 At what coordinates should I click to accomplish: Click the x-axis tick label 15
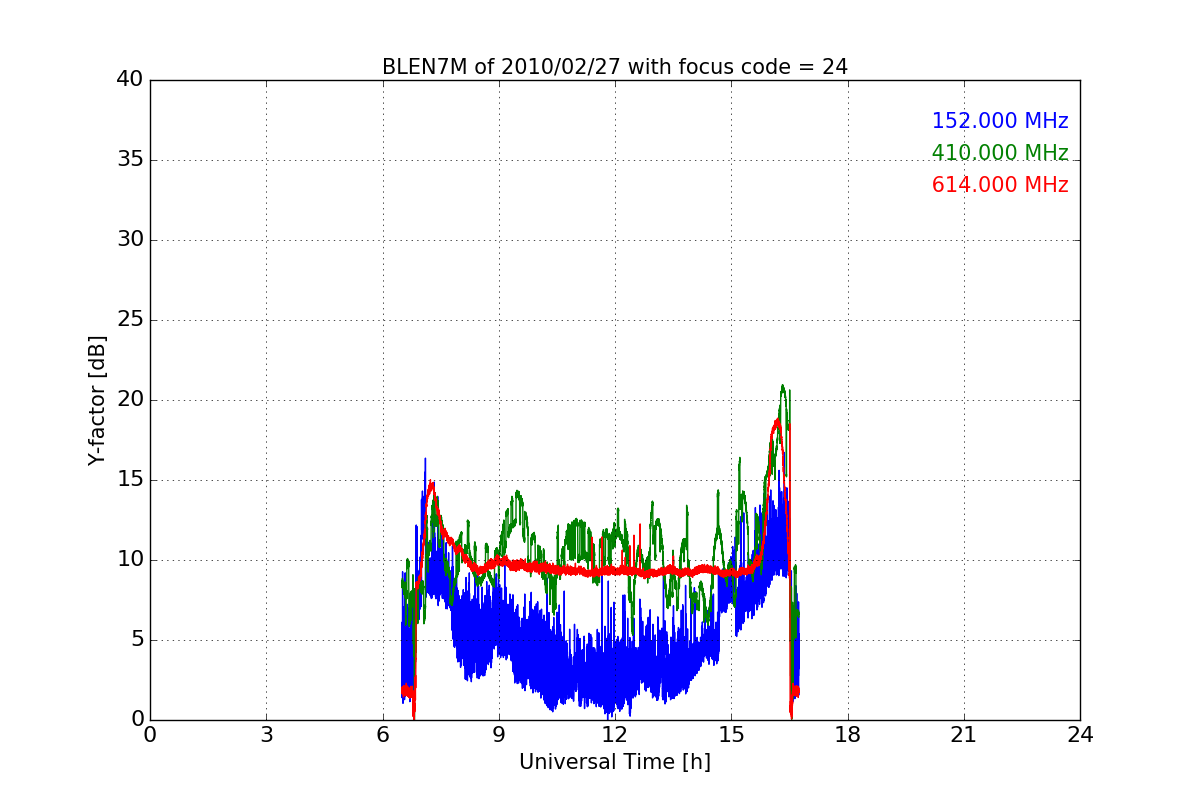731,734
